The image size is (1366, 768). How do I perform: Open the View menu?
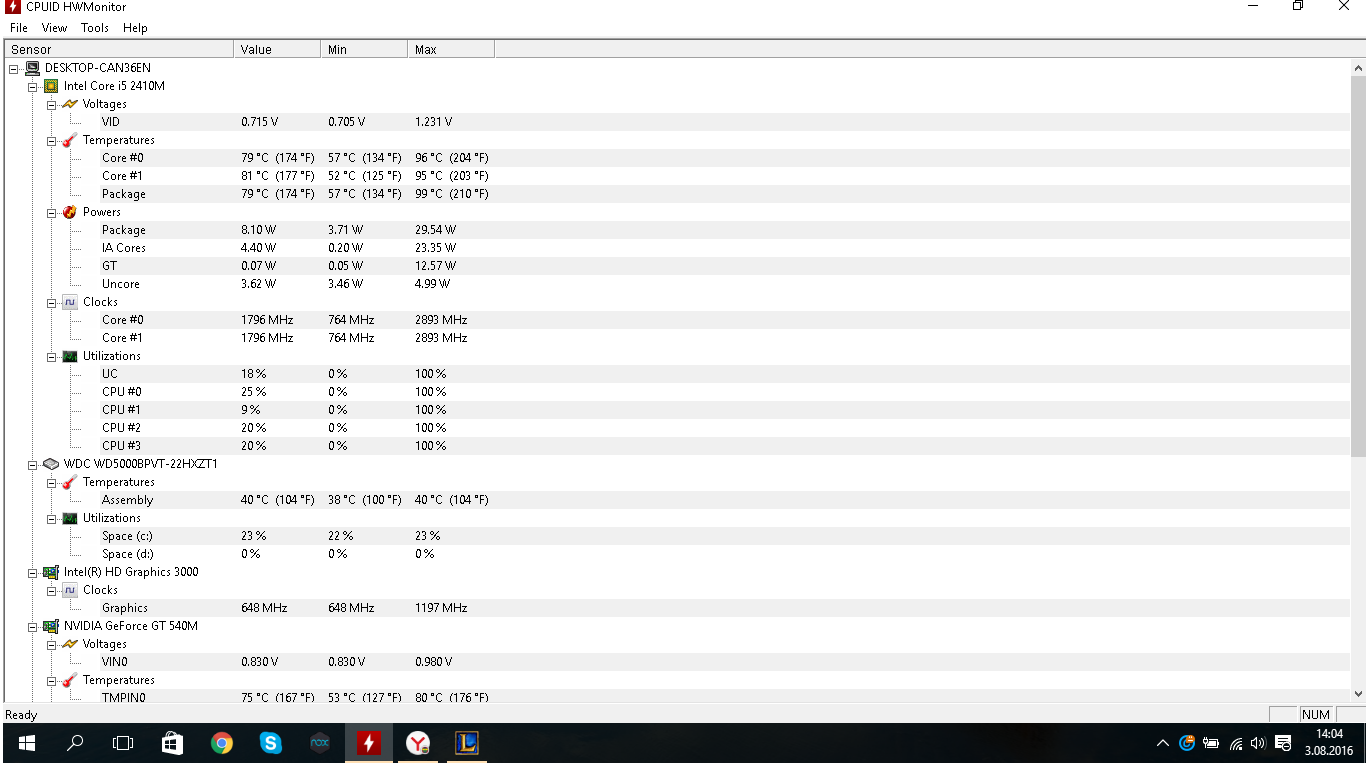(54, 28)
